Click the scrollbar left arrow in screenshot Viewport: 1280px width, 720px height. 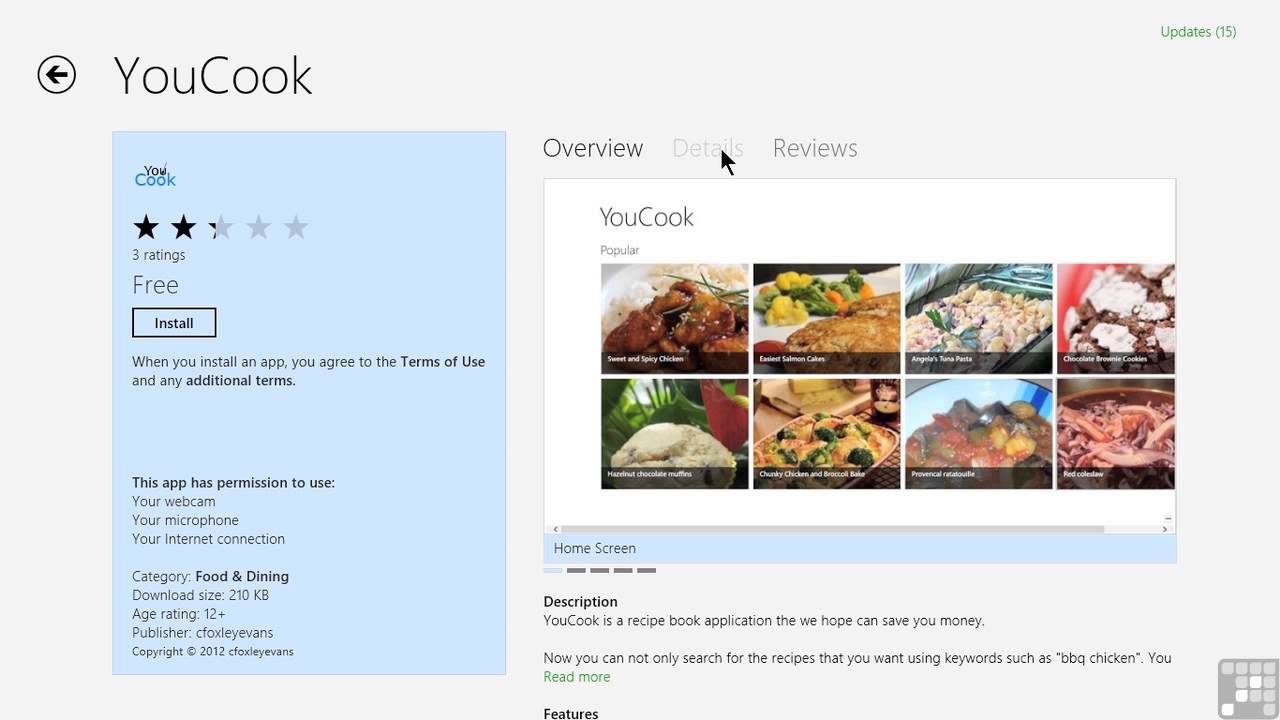(557, 529)
